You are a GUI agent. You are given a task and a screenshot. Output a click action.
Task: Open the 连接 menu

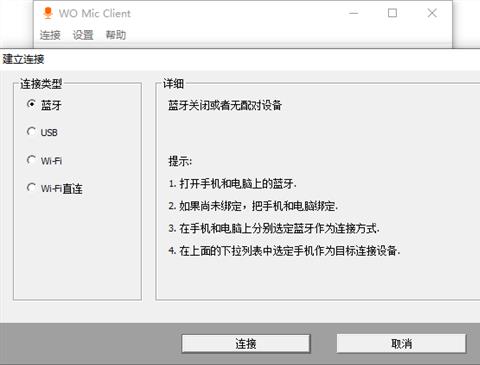pyautogui.click(x=50, y=35)
